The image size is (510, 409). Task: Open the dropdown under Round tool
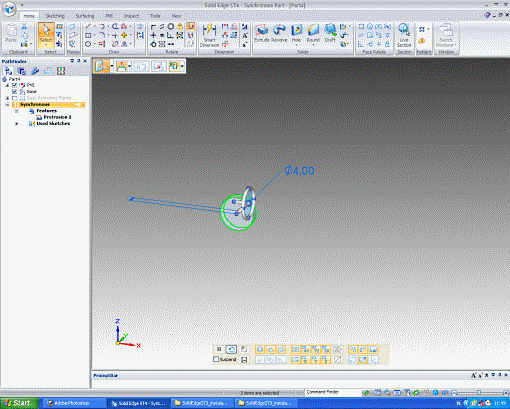coord(313,45)
